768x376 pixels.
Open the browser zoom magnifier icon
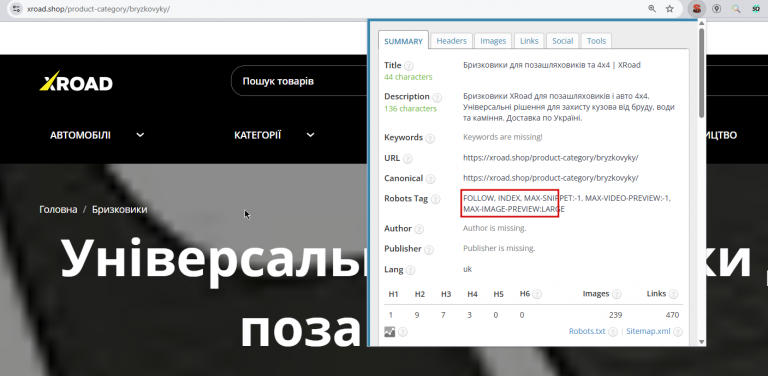tap(652, 8)
